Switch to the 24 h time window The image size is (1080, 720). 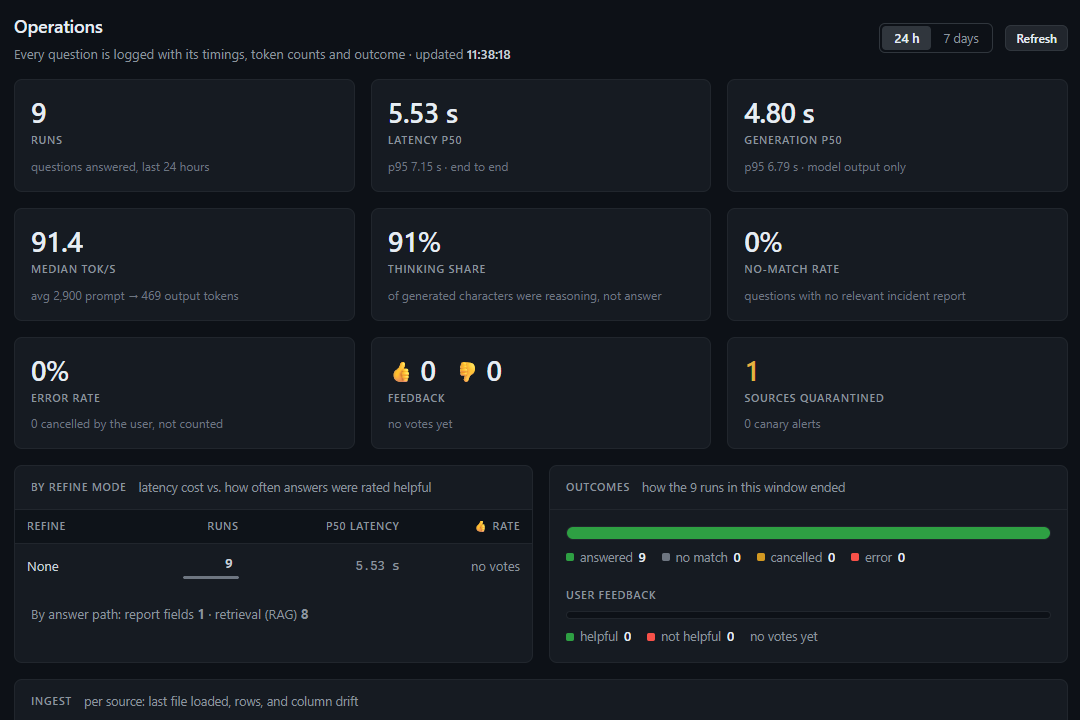pyautogui.click(x=906, y=39)
